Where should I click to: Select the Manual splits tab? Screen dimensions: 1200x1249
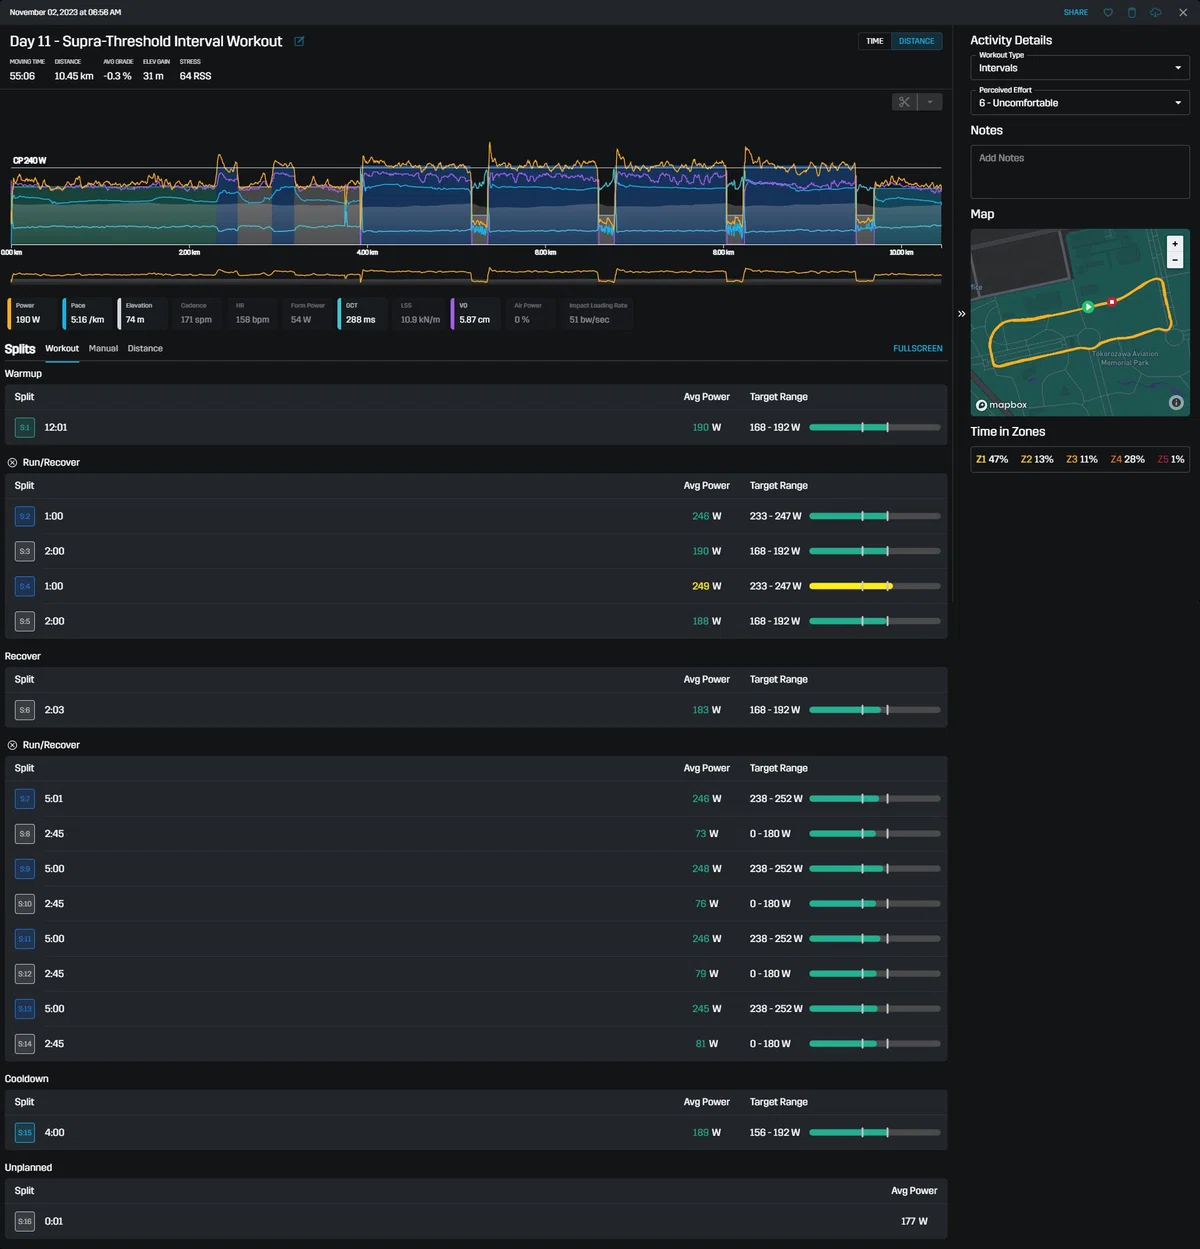[103, 348]
